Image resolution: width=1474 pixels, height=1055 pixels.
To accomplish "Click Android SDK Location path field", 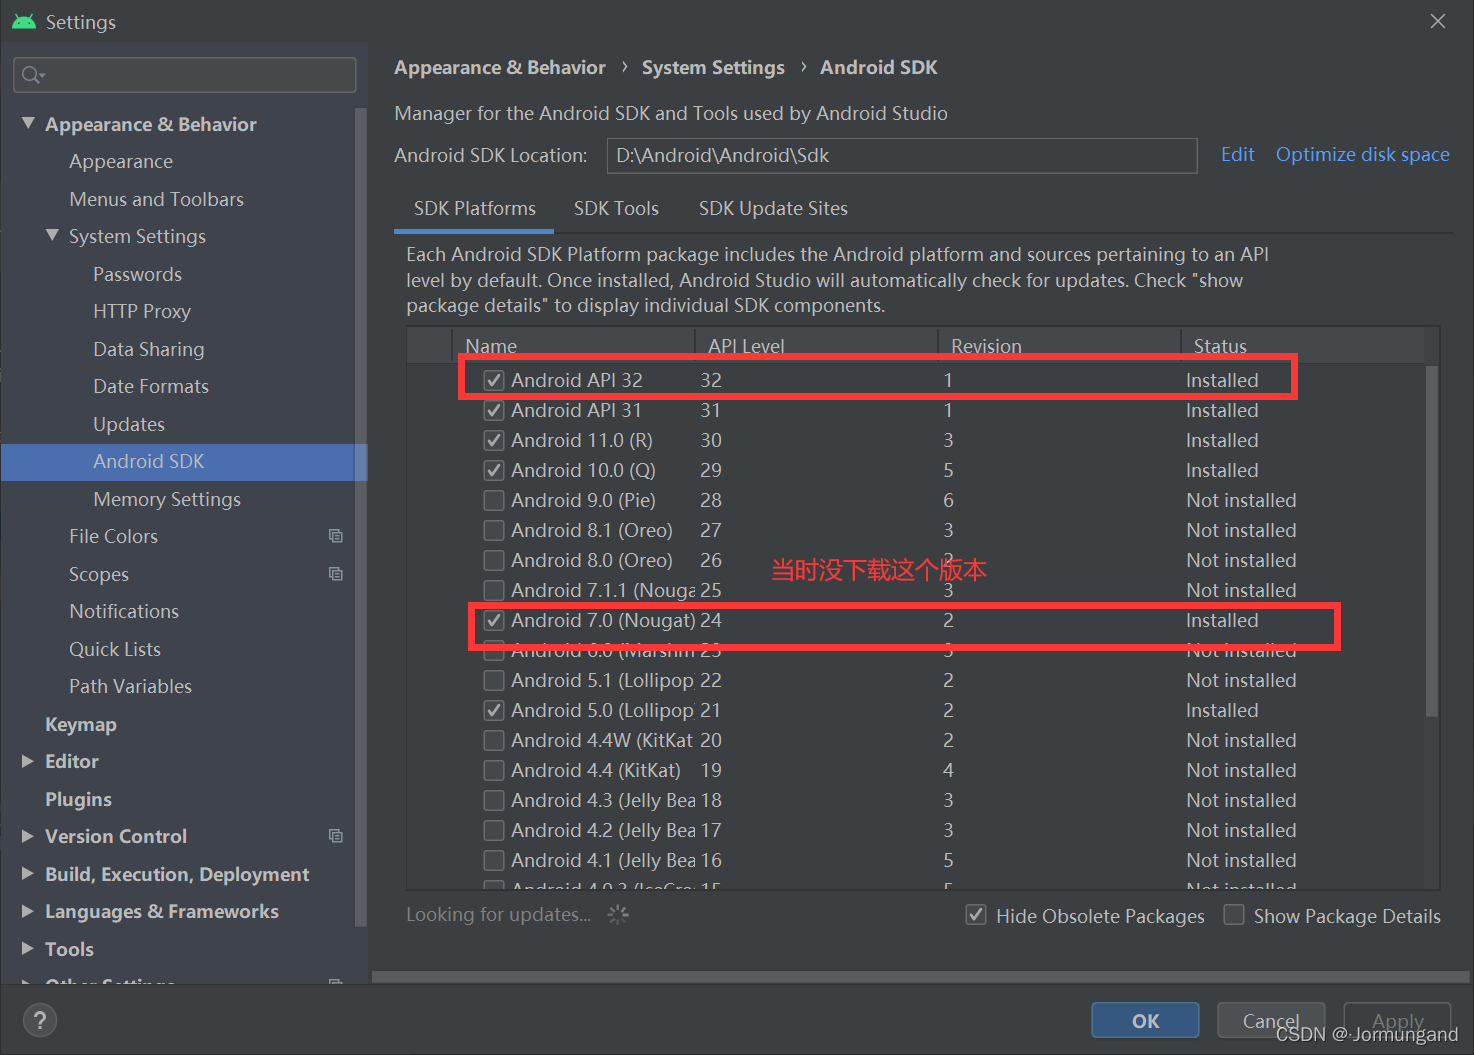I will coord(902,156).
